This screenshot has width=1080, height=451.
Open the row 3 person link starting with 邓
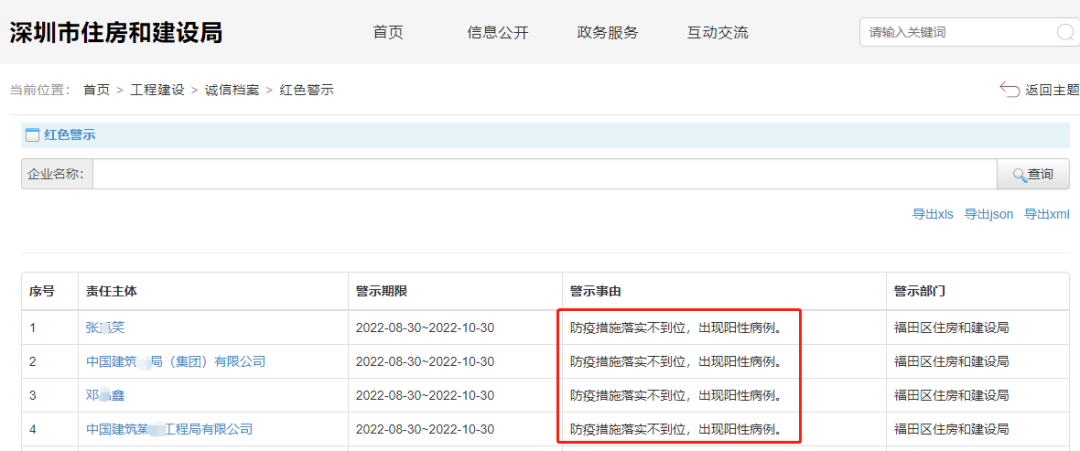(x=105, y=395)
